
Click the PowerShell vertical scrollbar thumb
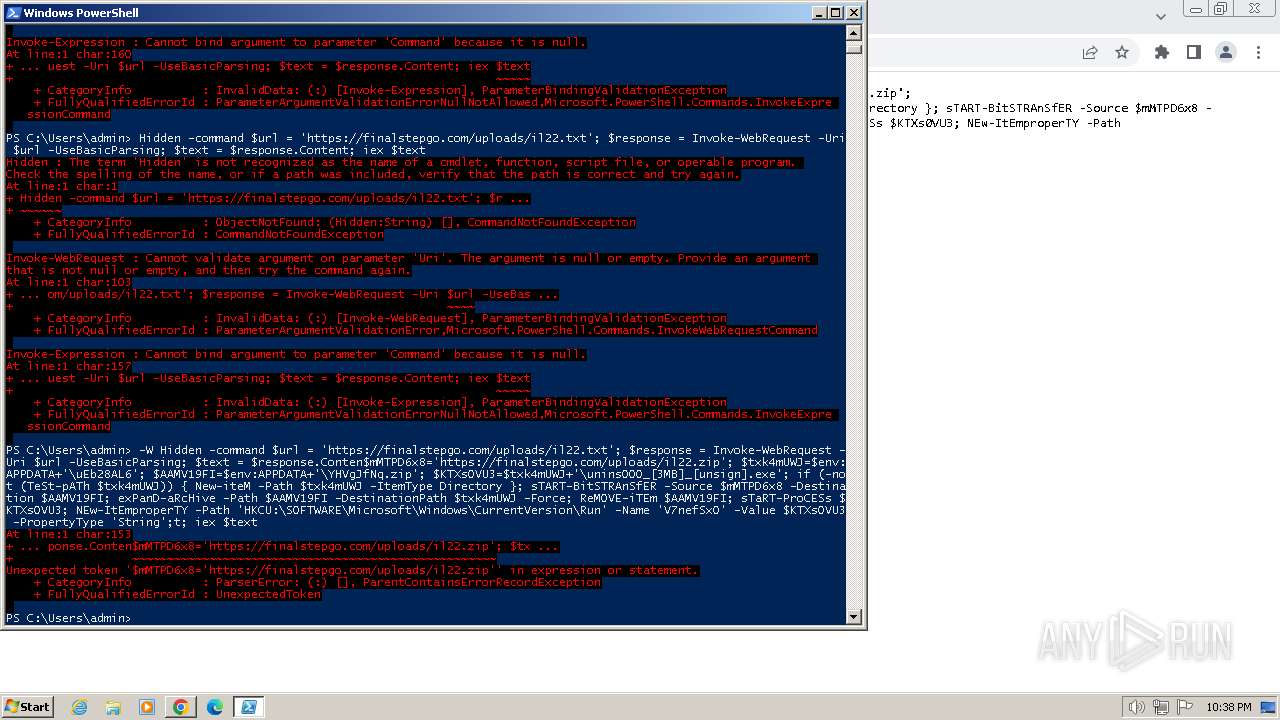coord(853,48)
